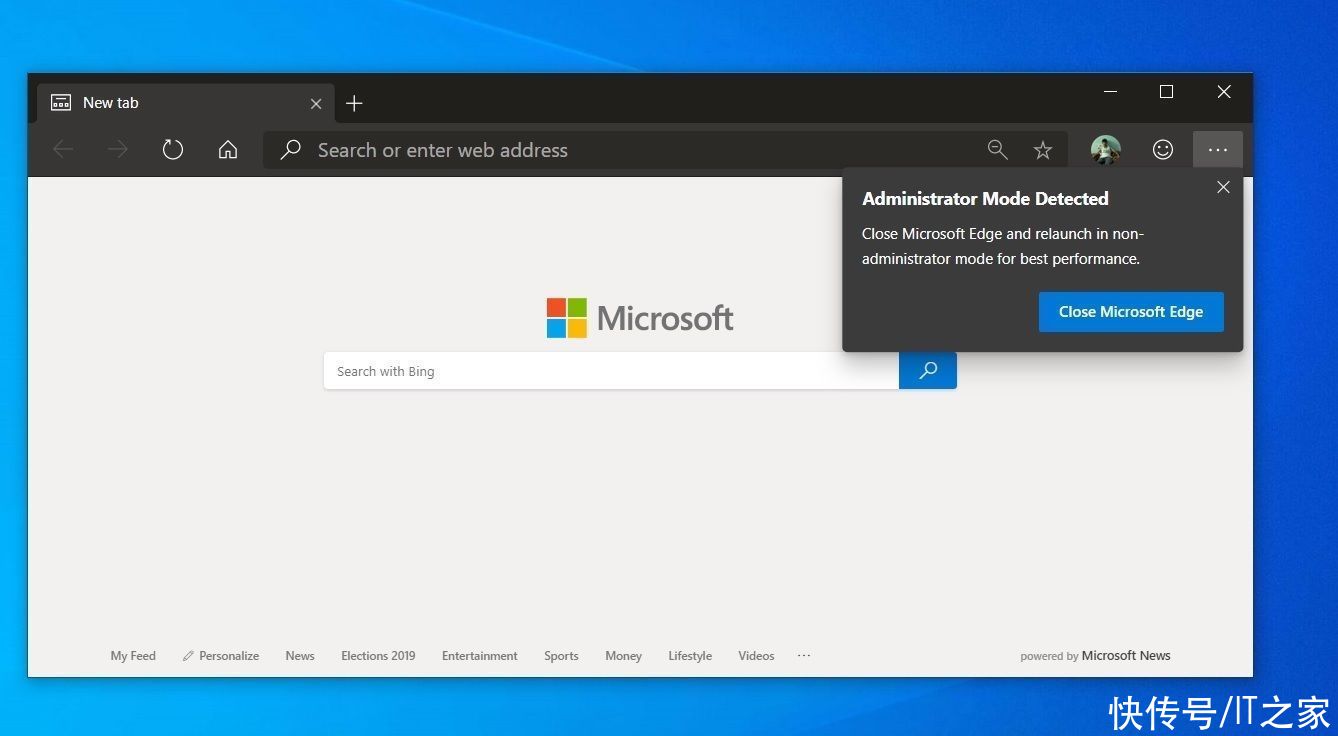Focus the Search or enter web address bar
The width and height of the screenshot is (1338, 736).
(665, 150)
